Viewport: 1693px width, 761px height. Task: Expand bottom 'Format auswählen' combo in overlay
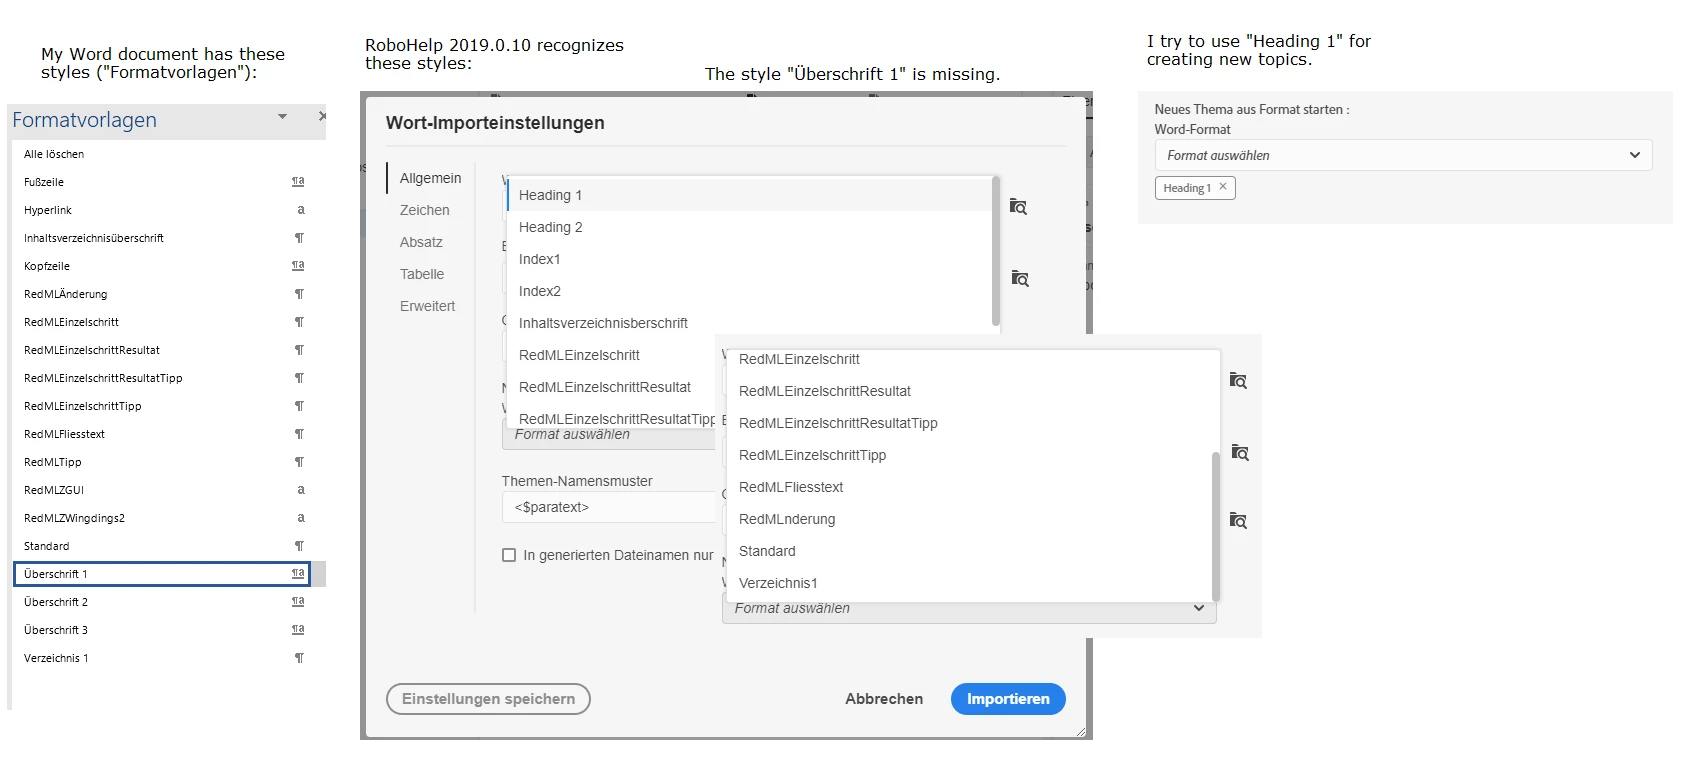point(969,608)
